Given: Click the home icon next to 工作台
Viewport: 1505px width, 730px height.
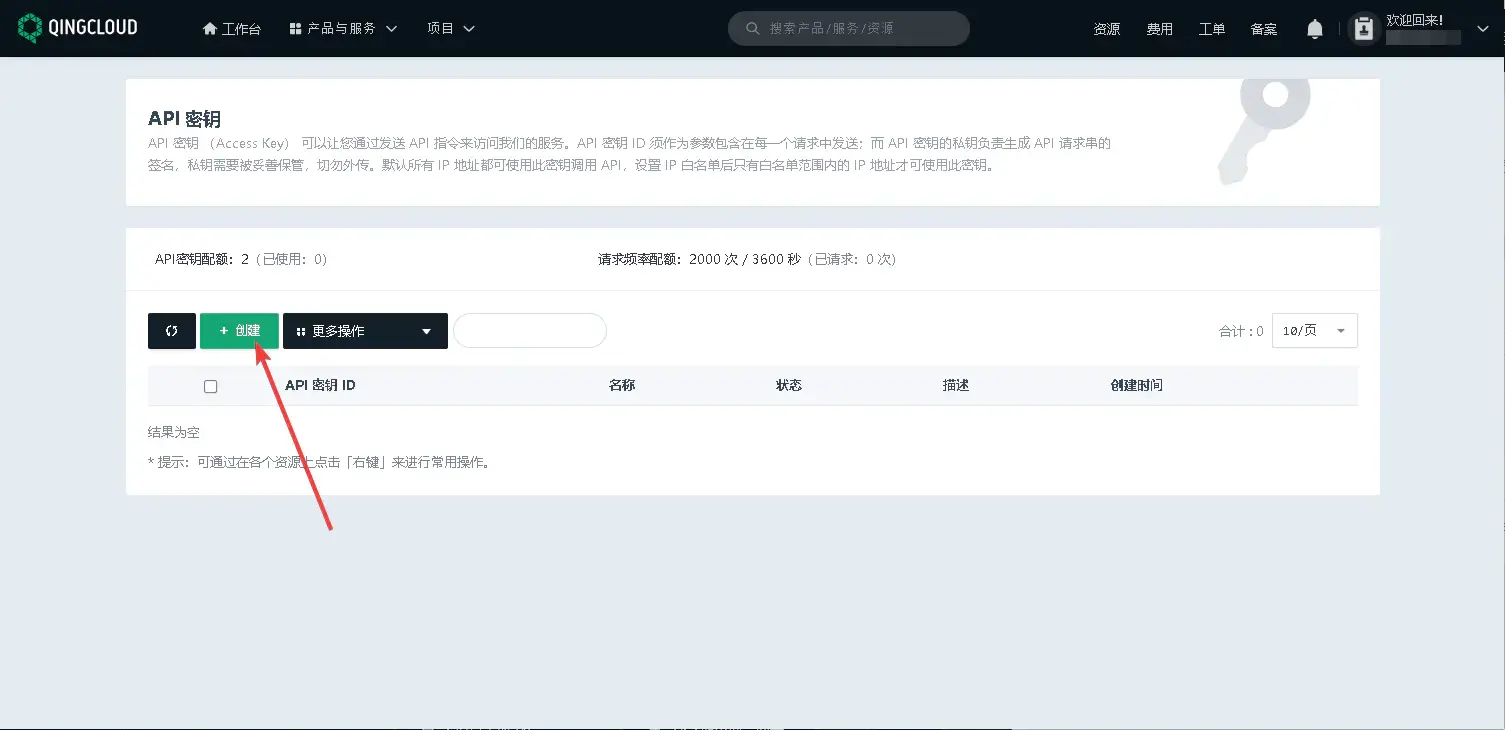Looking at the screenshot, I should pos(208,27).
